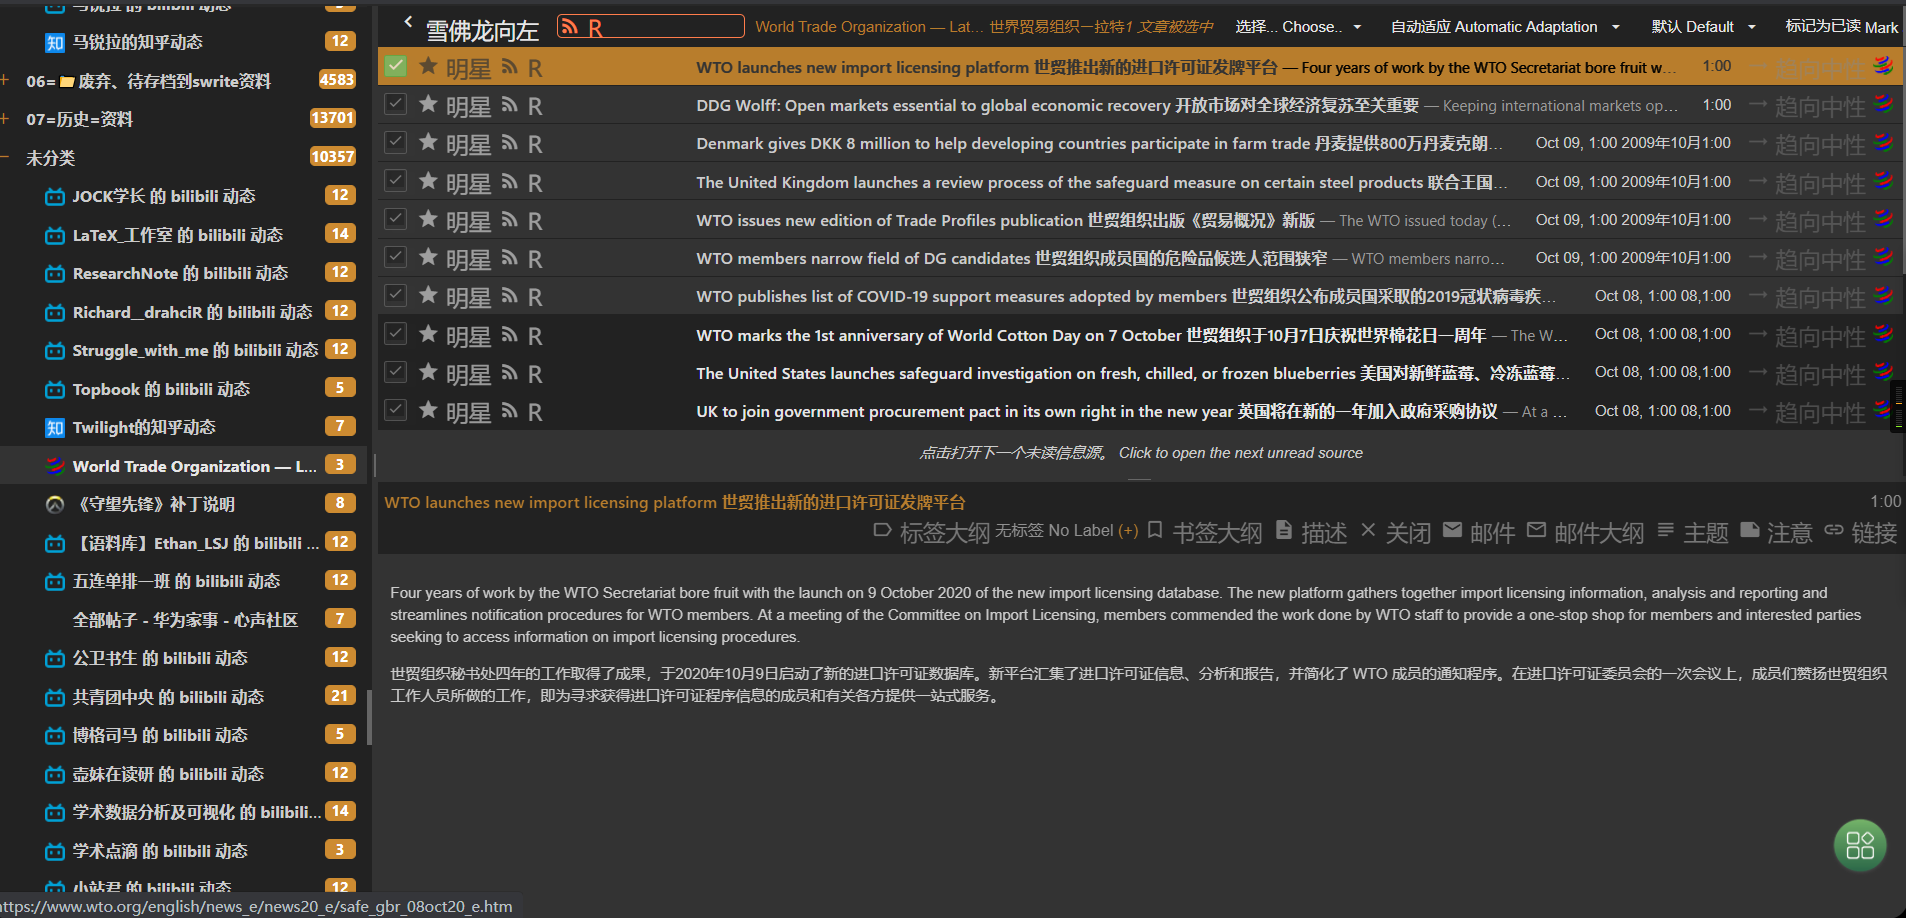Click 标记为已读 Mark as read

[1841, 26]
